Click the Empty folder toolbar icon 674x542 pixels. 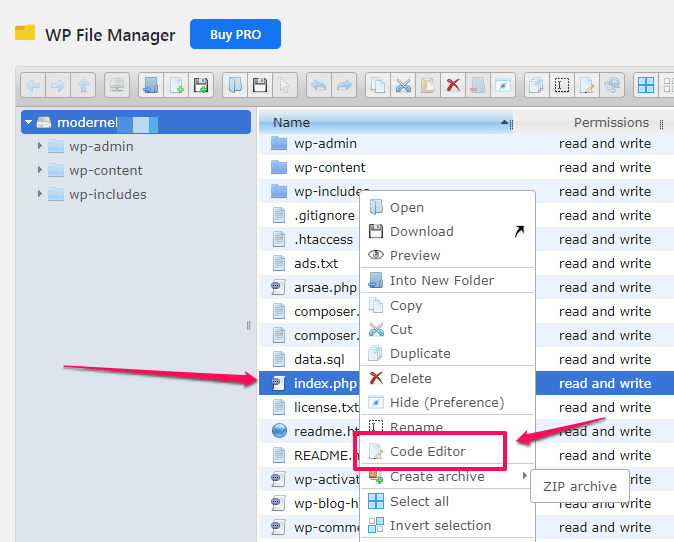click(x=478, y=85)
